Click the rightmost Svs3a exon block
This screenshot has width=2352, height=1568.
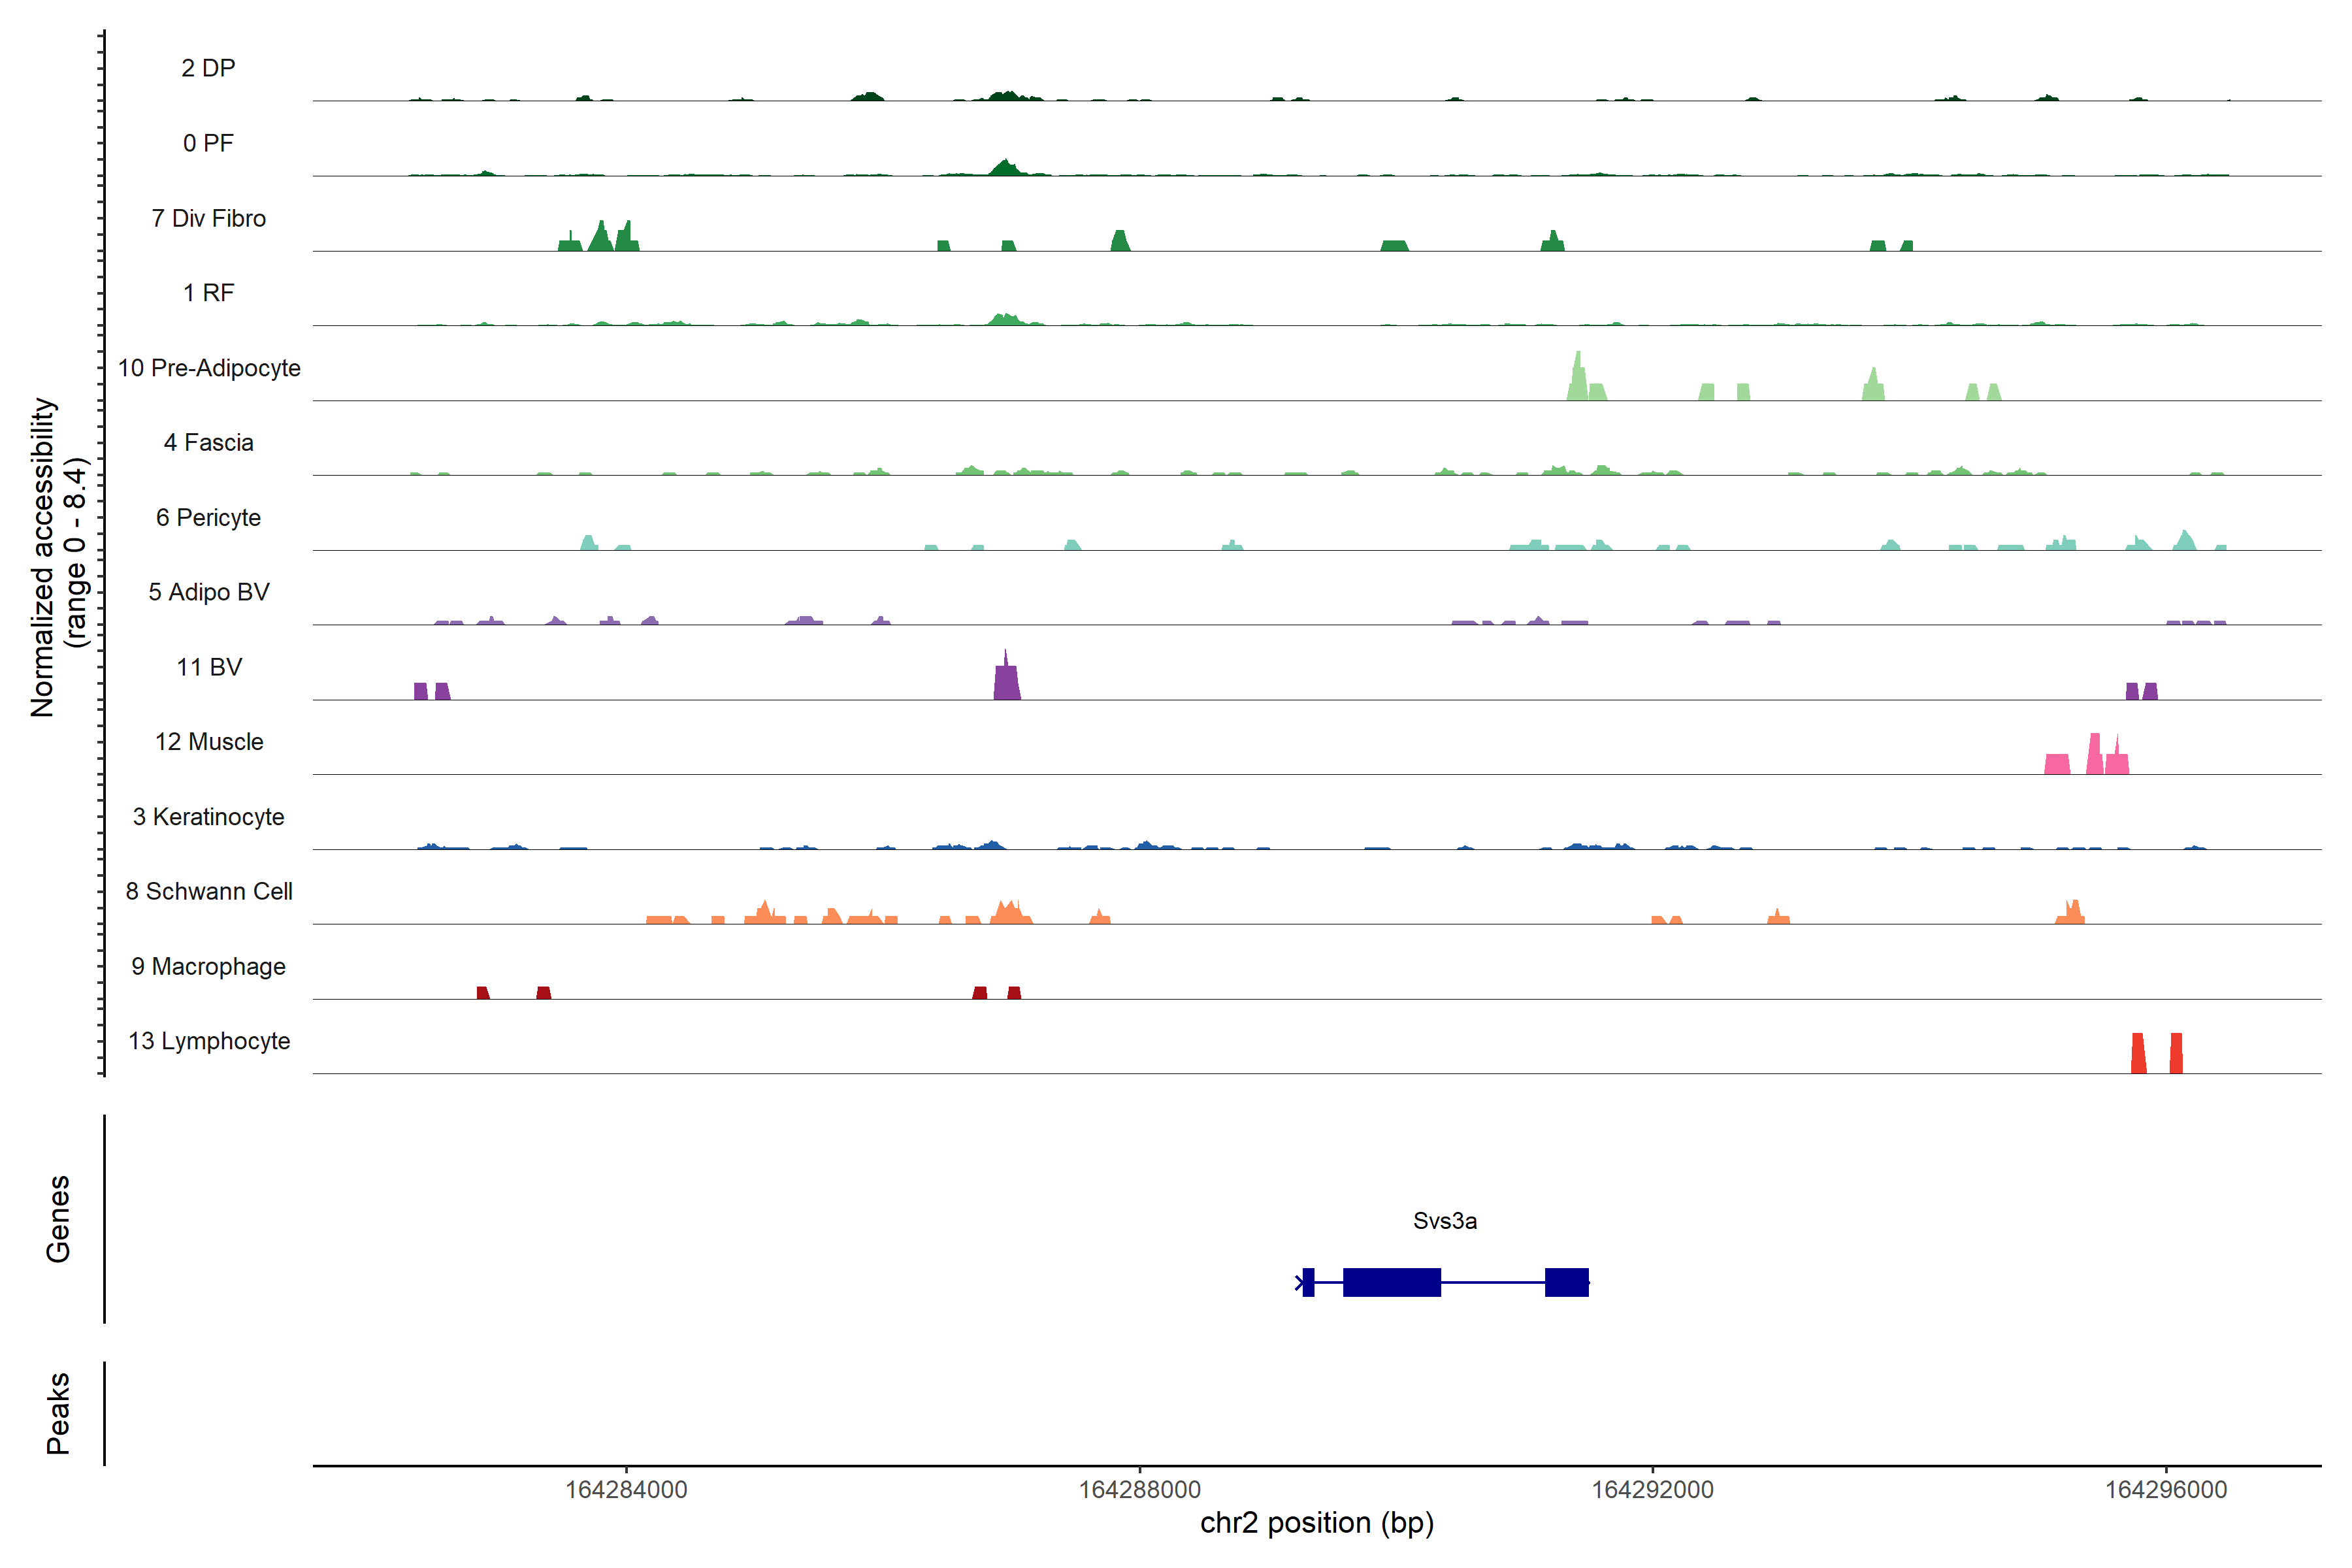click(1566, 1282)
